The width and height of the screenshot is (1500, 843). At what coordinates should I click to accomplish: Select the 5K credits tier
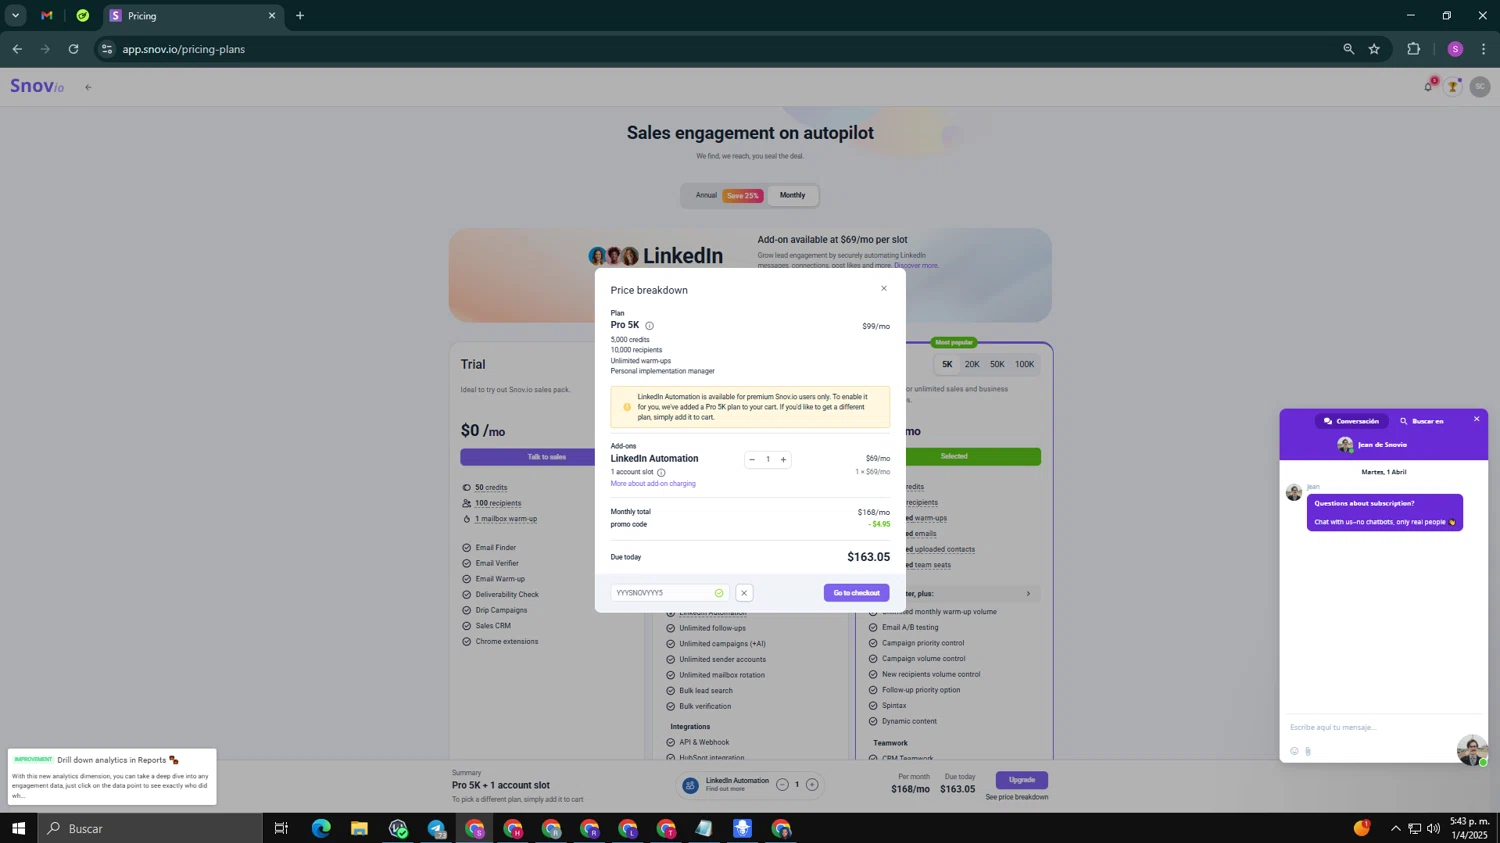point(947,365)
